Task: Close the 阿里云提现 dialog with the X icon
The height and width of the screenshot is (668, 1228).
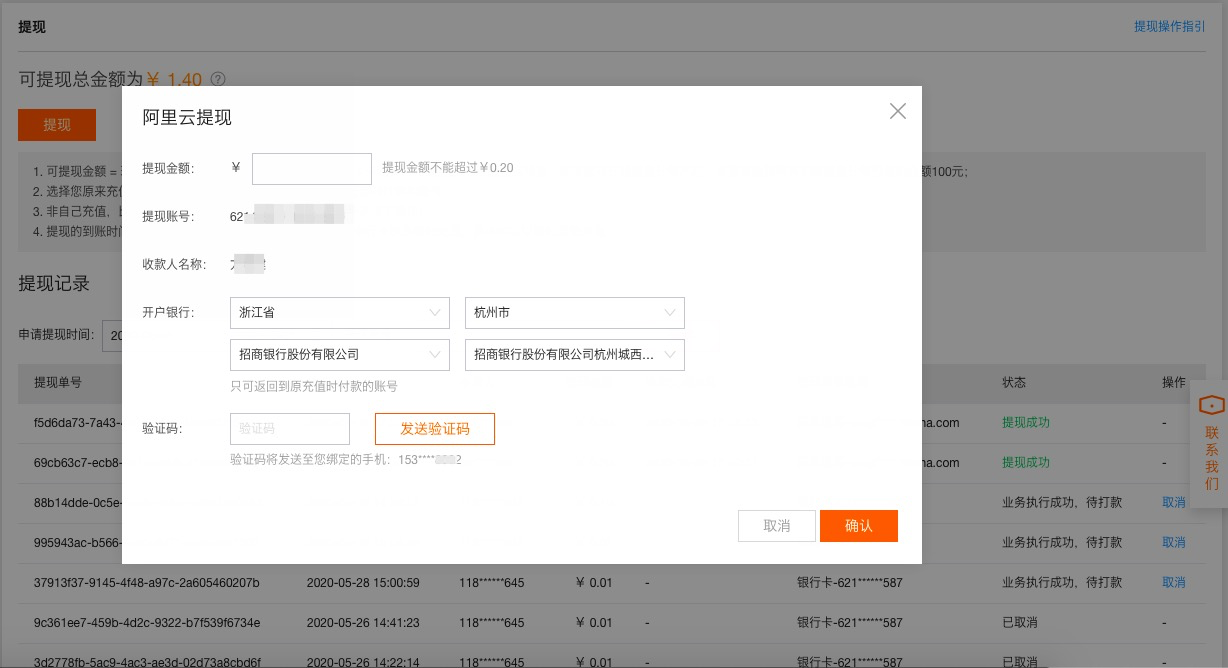Action: point(898,111)
